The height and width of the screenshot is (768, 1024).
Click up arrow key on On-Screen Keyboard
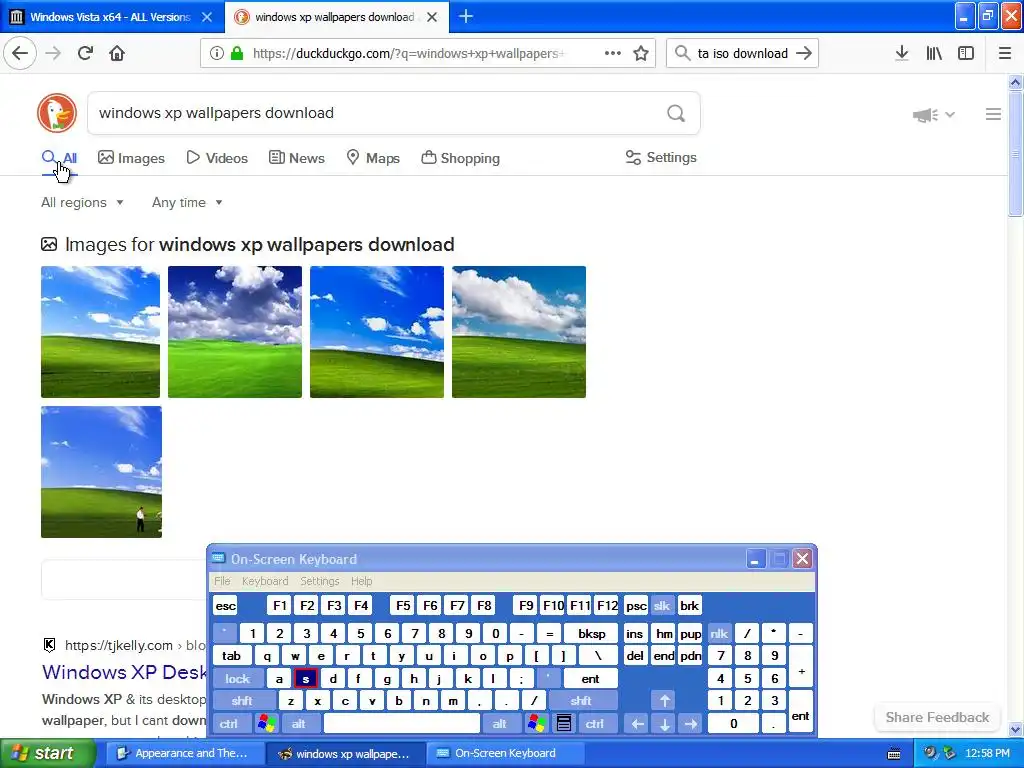[x=664, y=701]
